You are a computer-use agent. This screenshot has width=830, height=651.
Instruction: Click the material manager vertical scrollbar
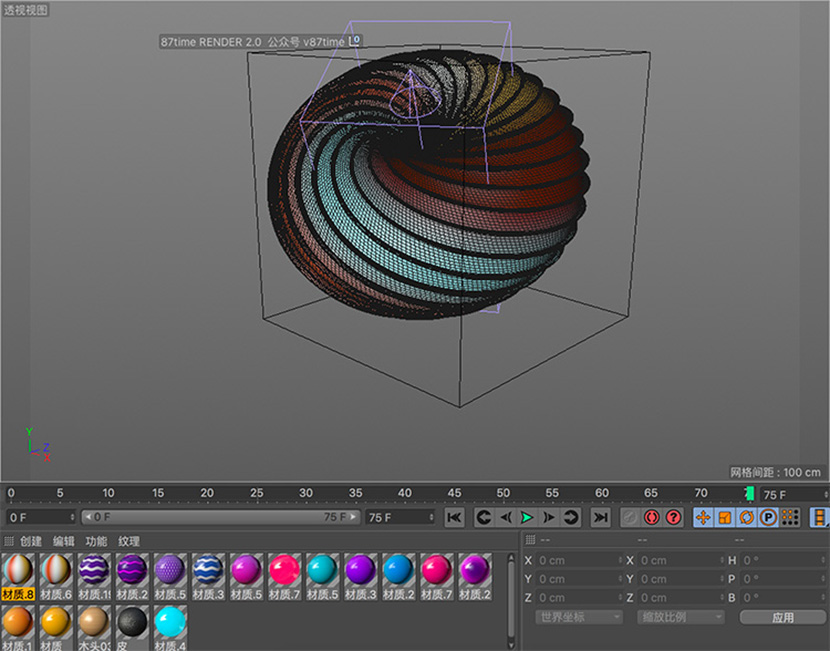point(511,601)
